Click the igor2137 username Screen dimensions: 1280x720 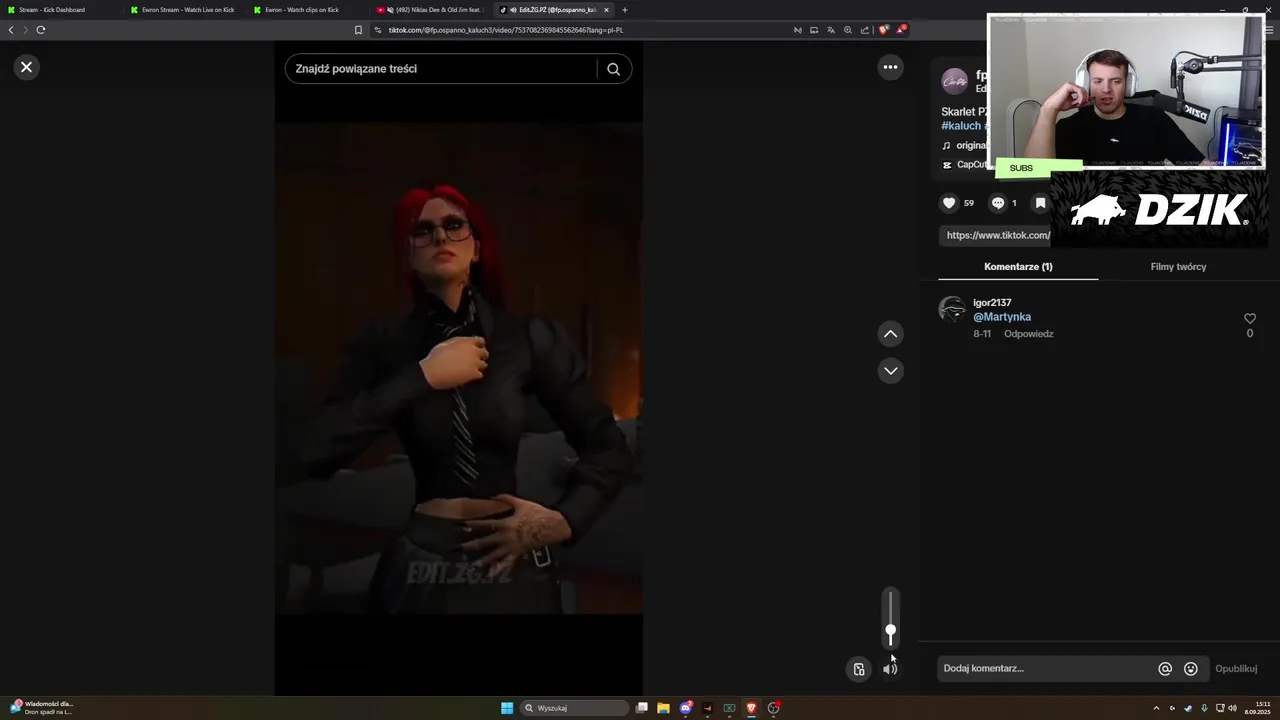pyautogui.click(x=992, y=302)
